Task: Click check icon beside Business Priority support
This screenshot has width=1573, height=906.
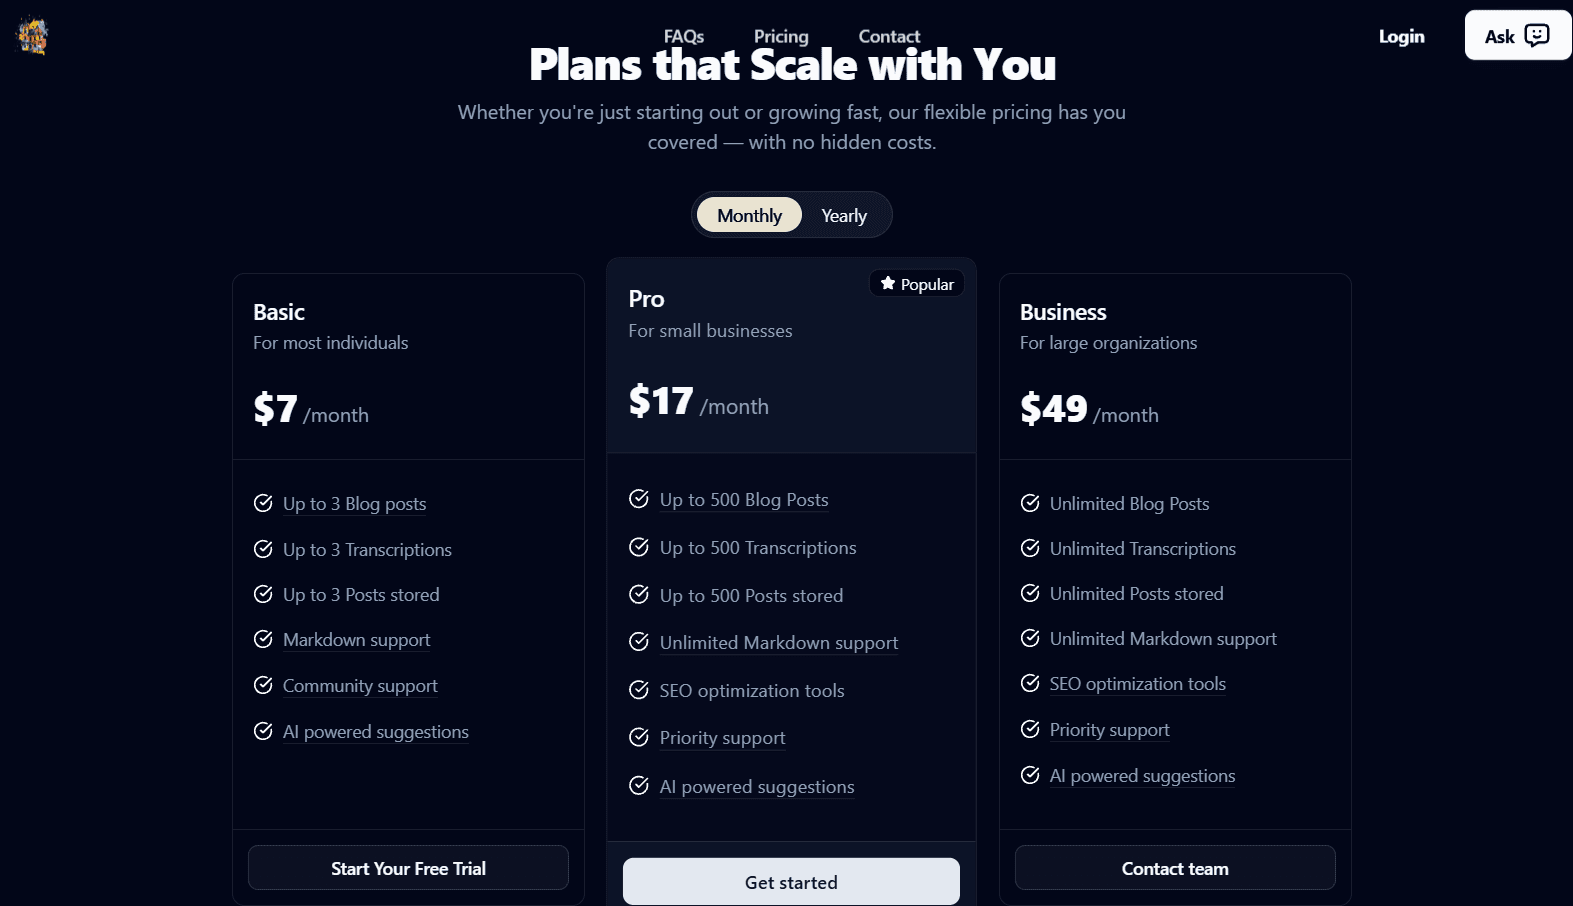Action: pyautogui.click(x=1030, y=729)
